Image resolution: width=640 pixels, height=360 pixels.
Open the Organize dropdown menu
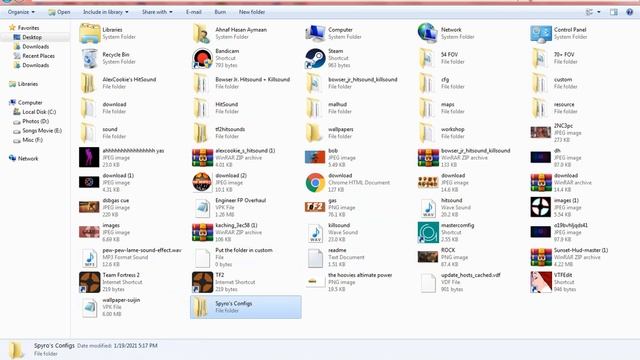pos(21,12)
